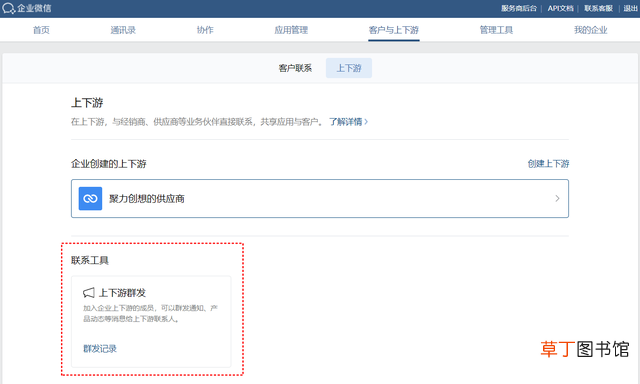
Task: Open the API文档 link
Action: click(x=560, y=8)
